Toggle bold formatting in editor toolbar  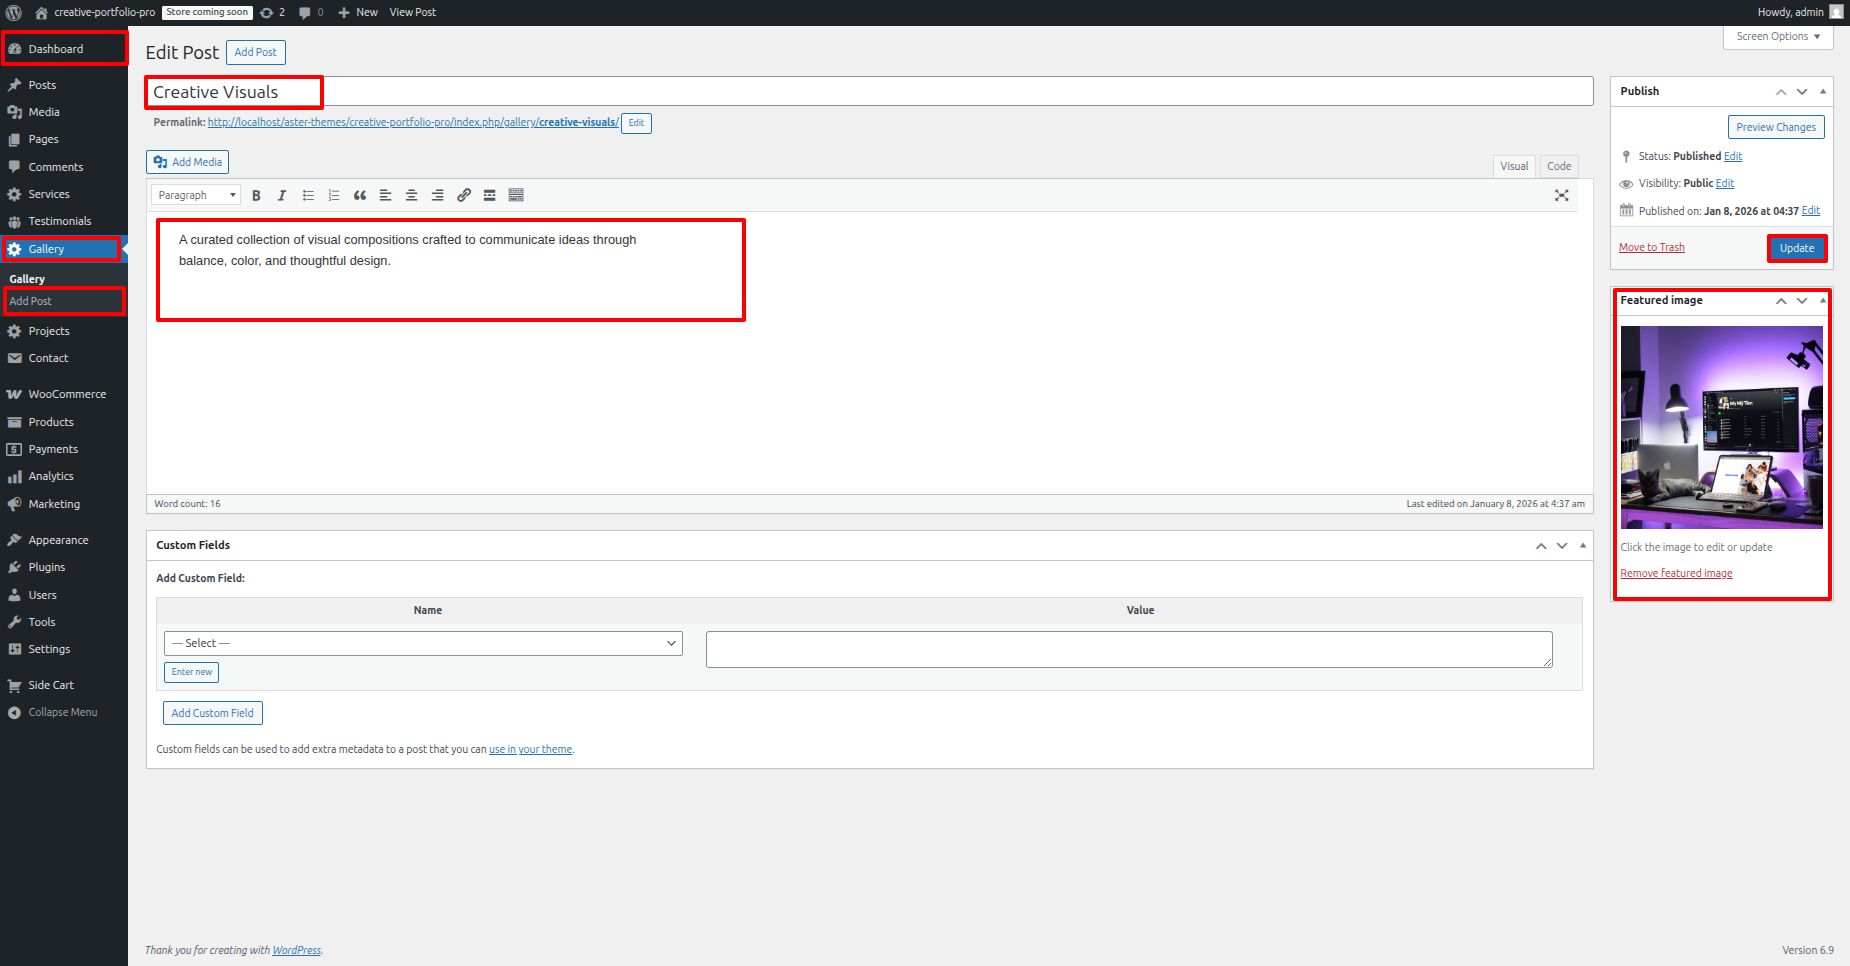pos(256,196)
